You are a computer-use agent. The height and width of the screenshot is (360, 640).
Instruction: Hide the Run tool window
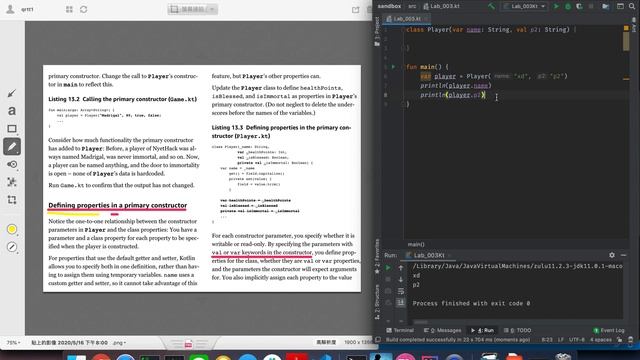[x=623, y=255]
